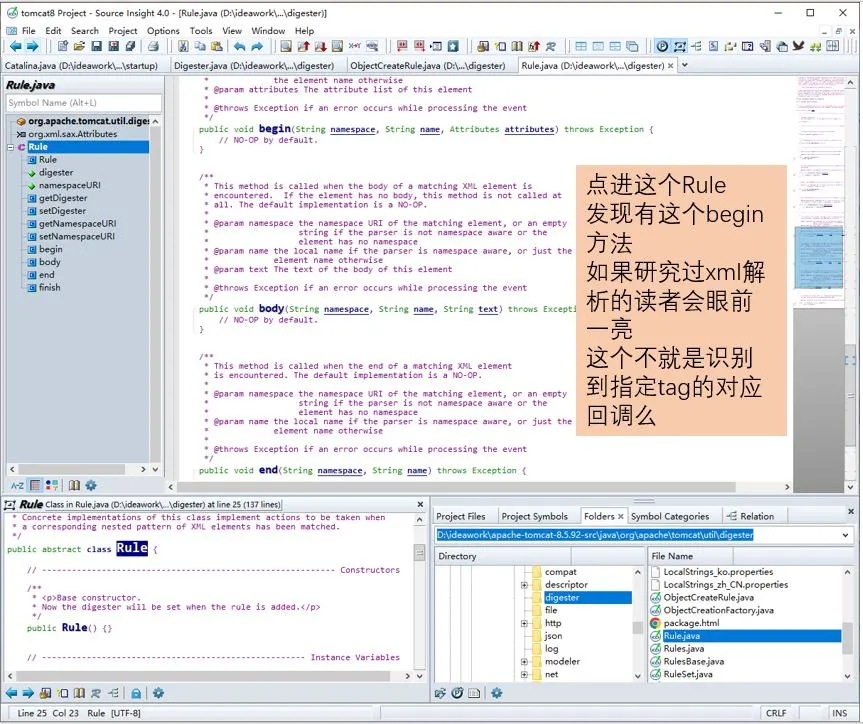This screenshot has width=863, height=724.
Task: Toggle symbol outline list view button
Action: click(x=35, y=485)
